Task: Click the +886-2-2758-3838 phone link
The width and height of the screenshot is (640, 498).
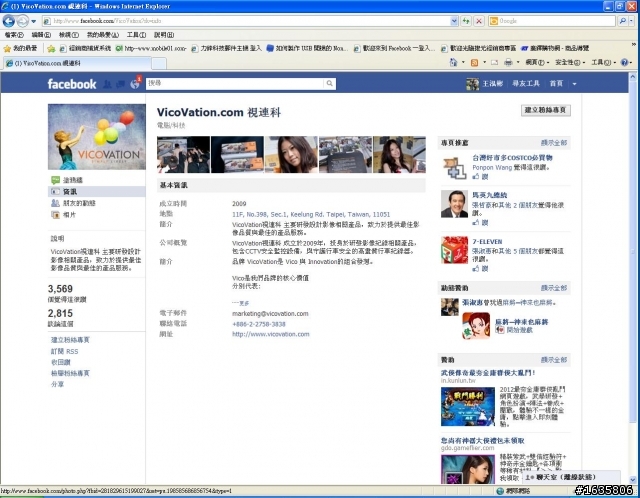Action: [x=259, y=324]
